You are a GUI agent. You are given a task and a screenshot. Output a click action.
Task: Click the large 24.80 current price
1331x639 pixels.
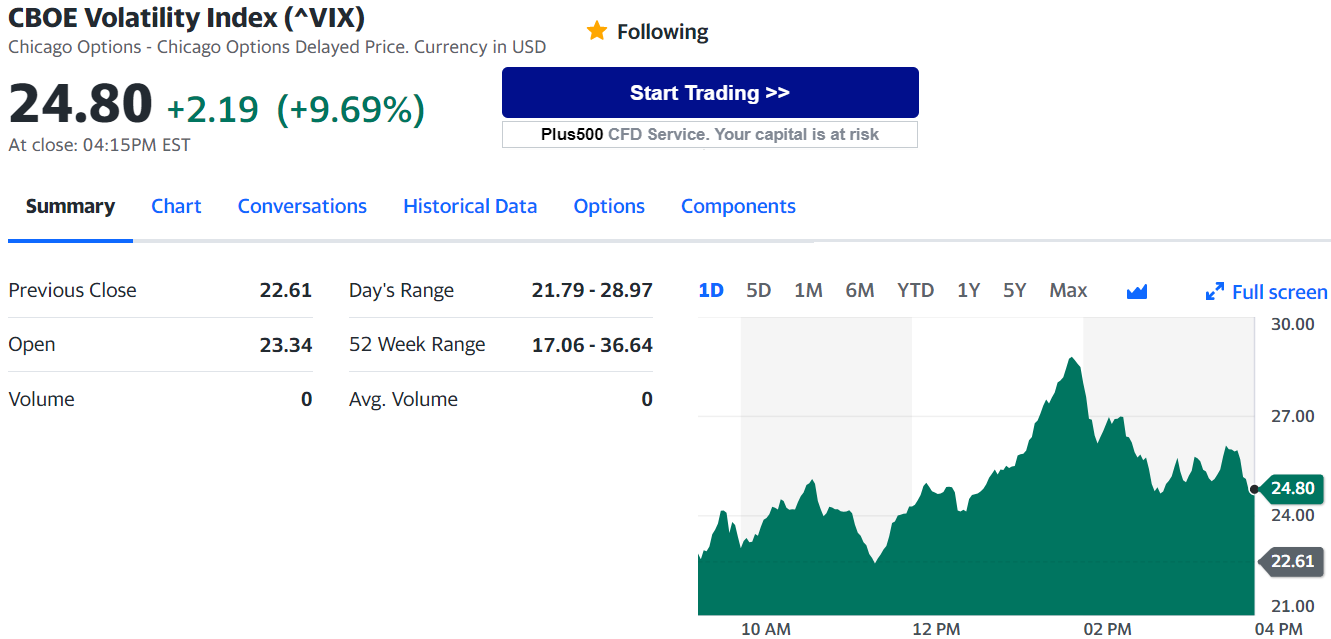pyautogui.click(x=80, y=104)
